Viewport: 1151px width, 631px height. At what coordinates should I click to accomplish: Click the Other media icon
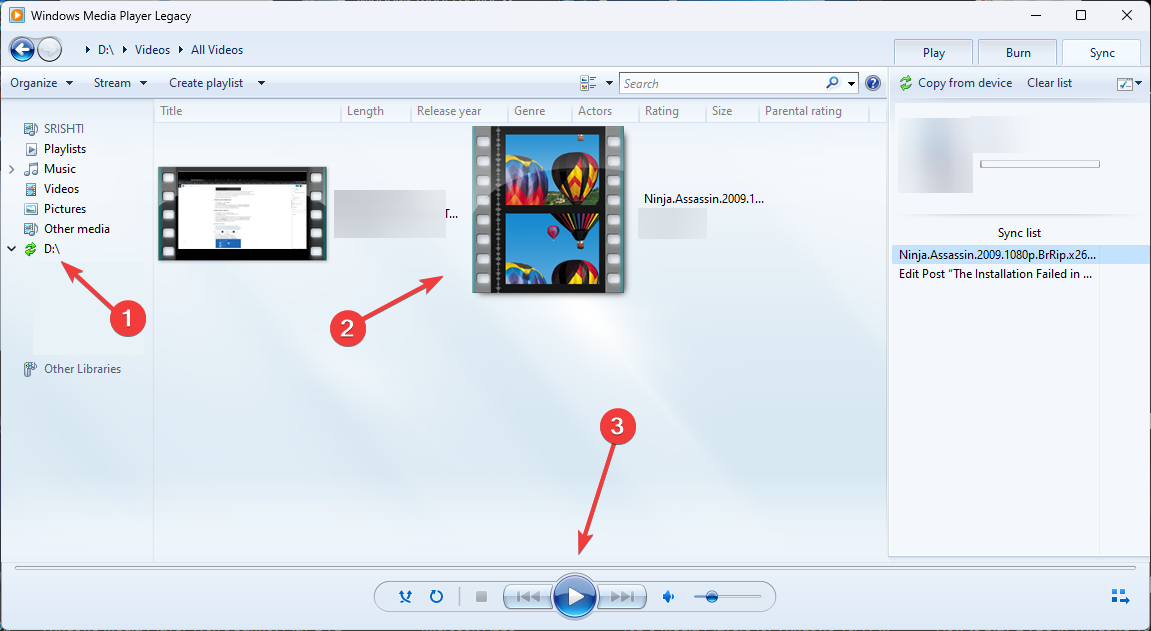30,229
